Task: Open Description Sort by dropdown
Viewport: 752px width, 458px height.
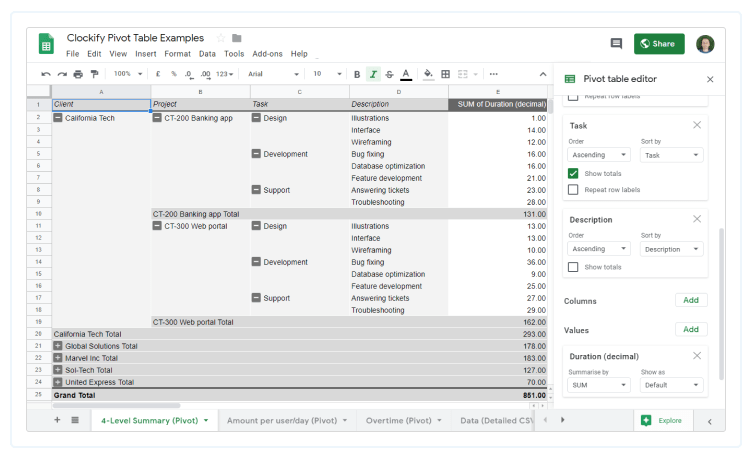Action: pyautogui.click(x=671, y=249)
